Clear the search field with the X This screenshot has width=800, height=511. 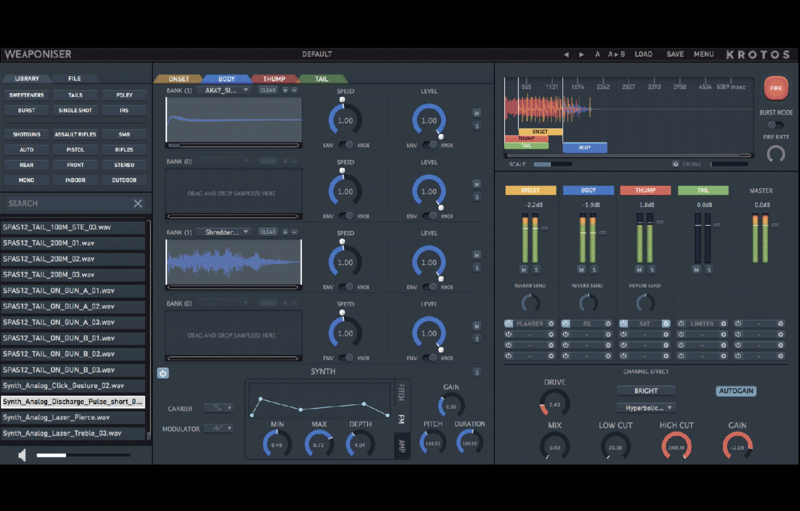[x=138, y=203]
